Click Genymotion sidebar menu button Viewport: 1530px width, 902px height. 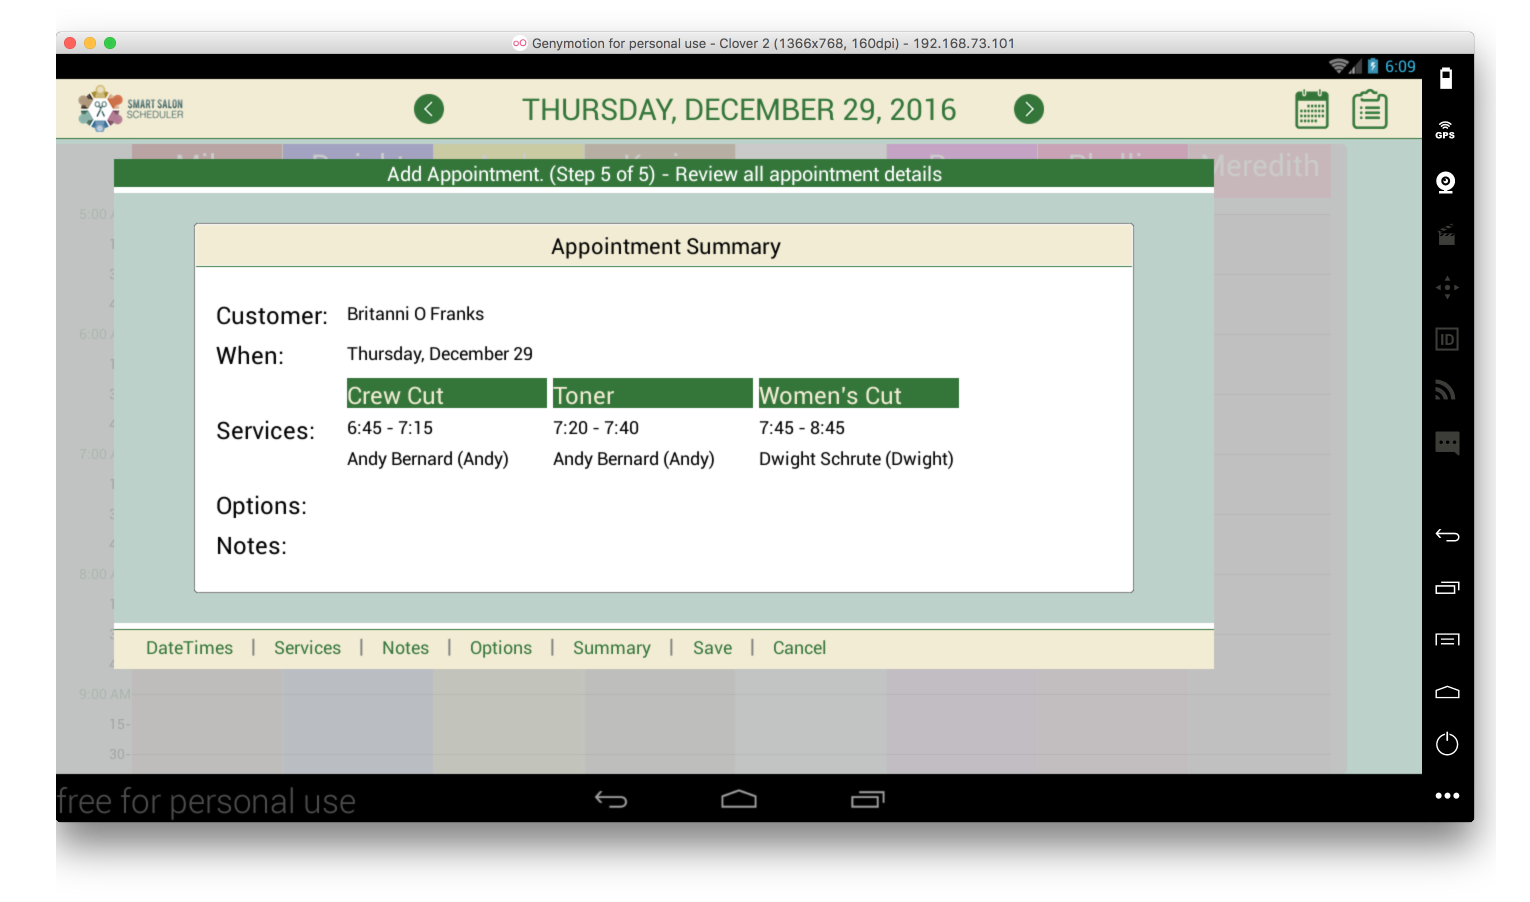tap(1447, 639)
